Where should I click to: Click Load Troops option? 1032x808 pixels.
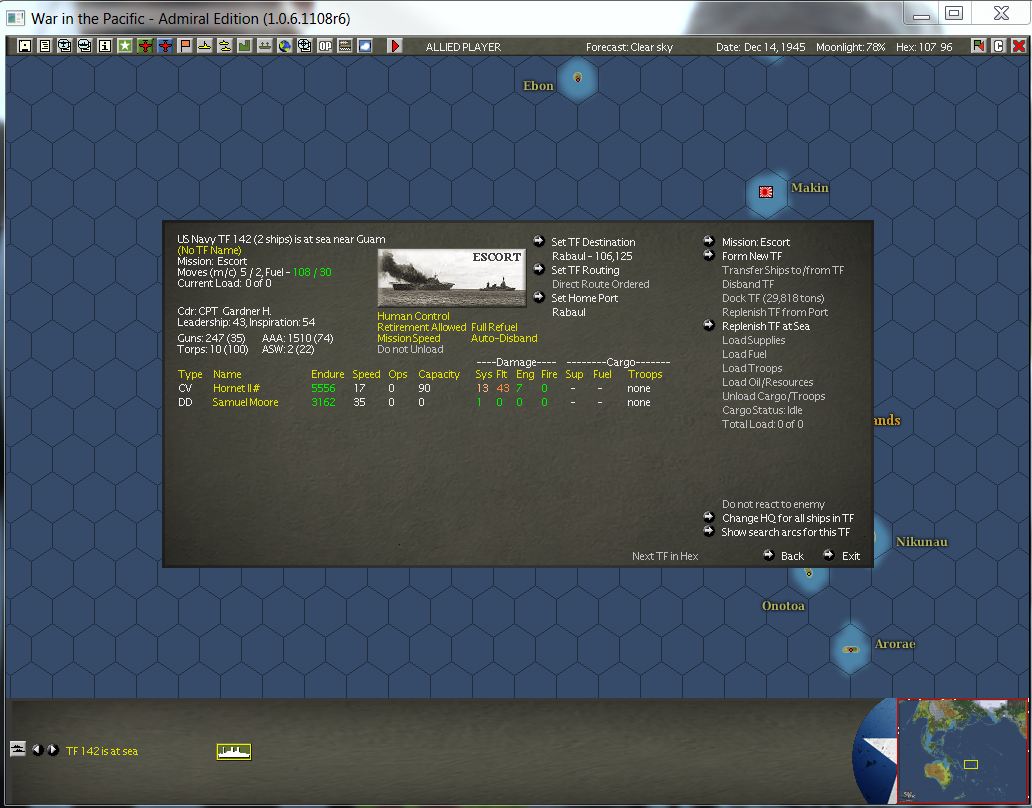(752, 368)
